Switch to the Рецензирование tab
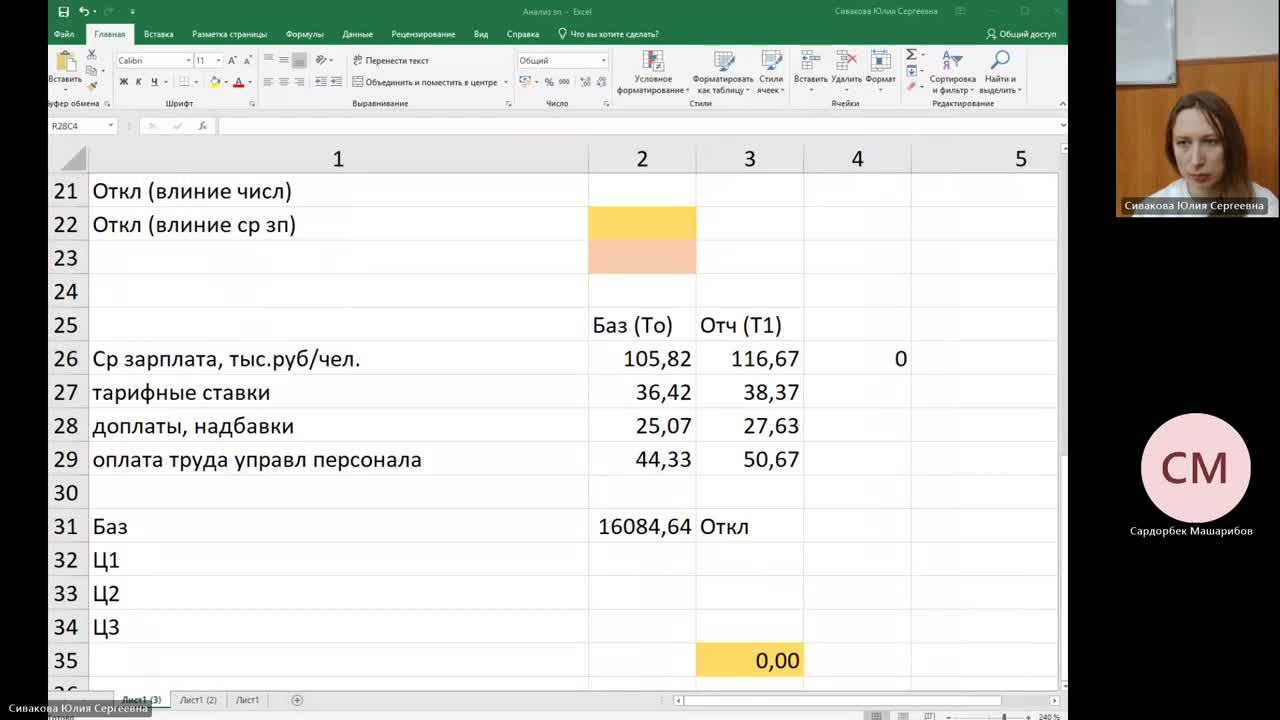Viewport: 1280px width, 720px height. click(423, 34)
